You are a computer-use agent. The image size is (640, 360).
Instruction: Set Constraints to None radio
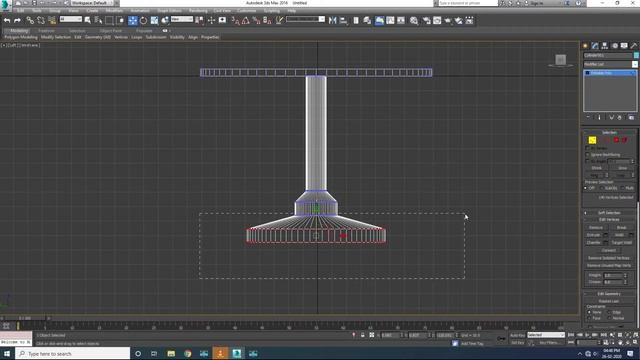click(x=589, y=312)
